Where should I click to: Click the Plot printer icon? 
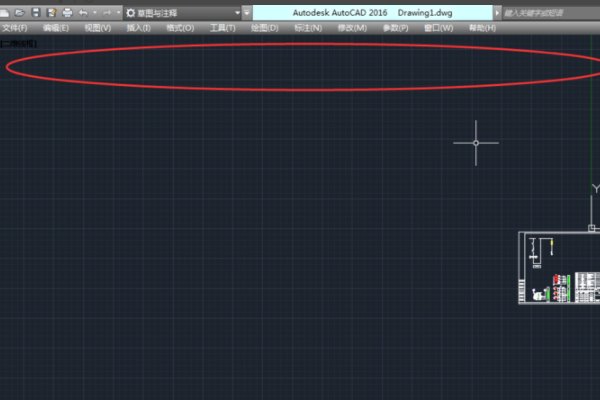tap(66, 13)
